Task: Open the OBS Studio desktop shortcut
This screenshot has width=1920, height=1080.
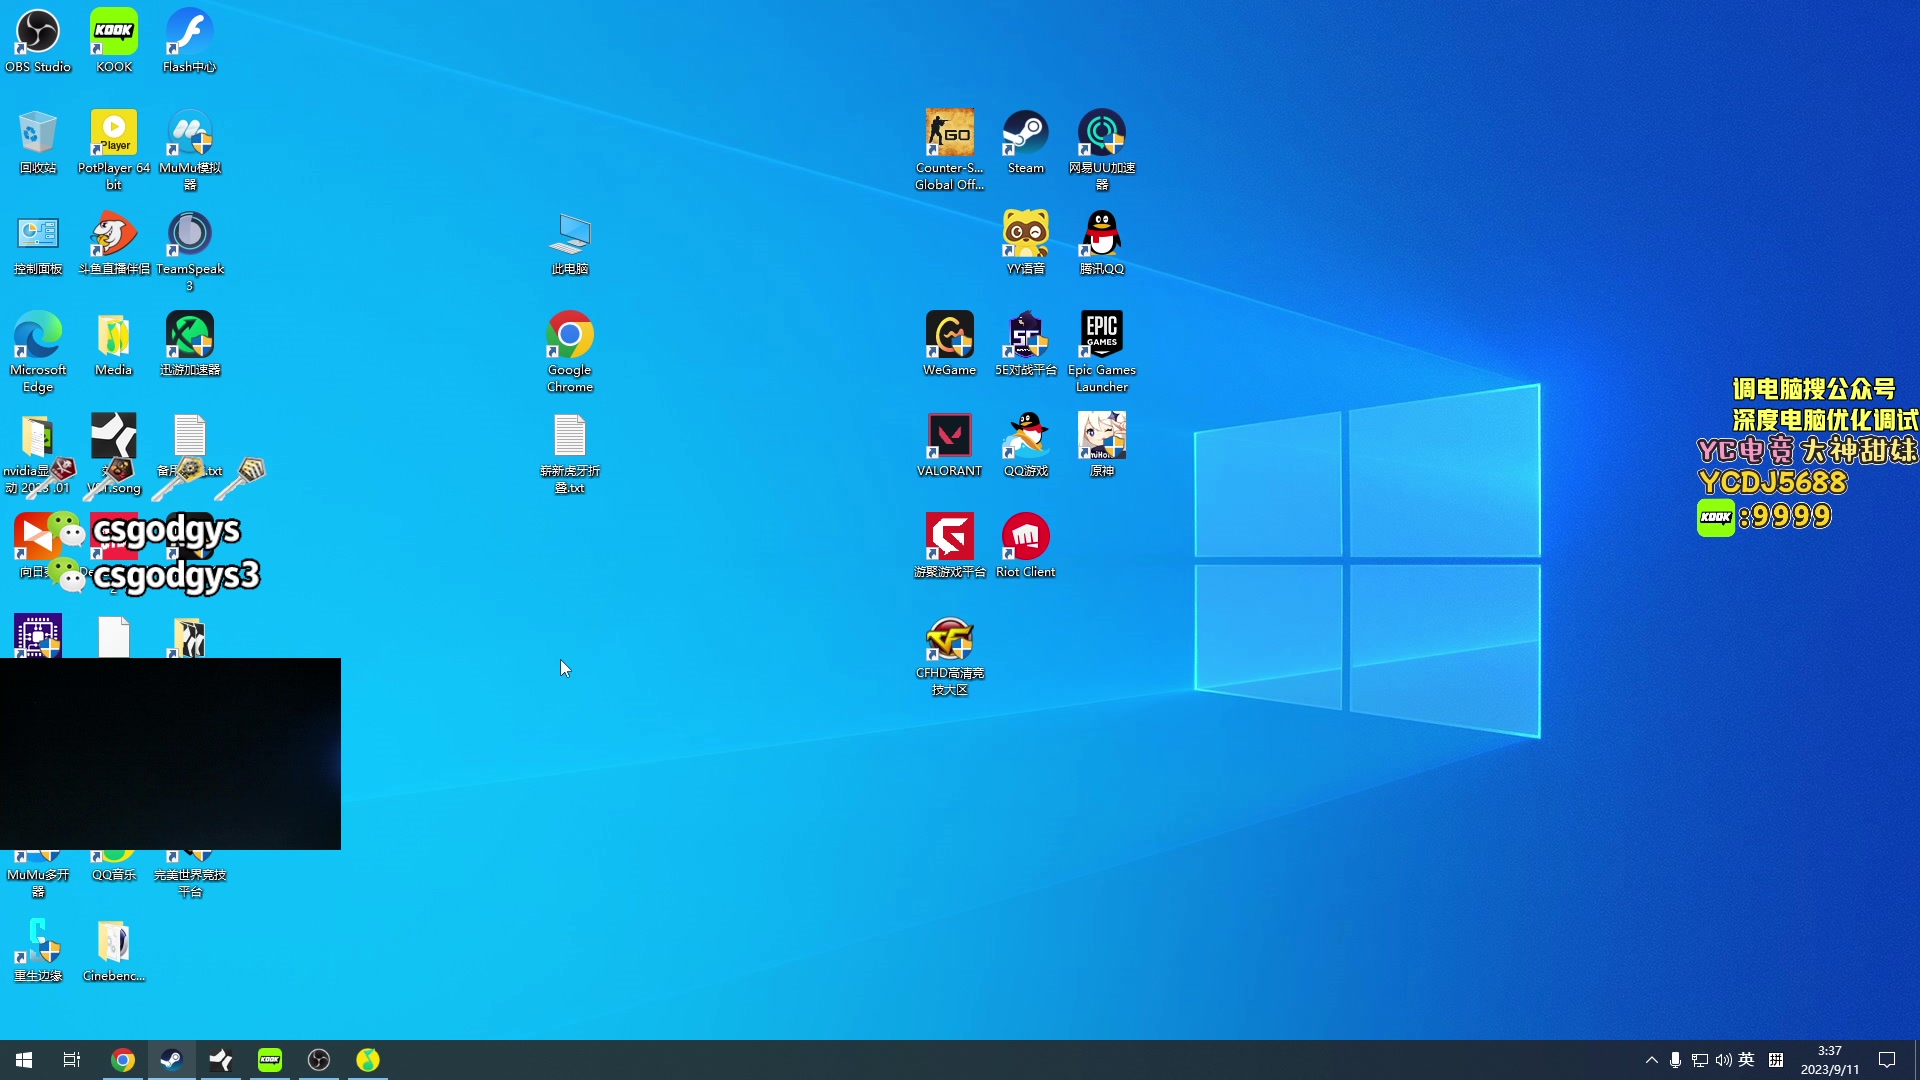Action: [x=38, y=41]
